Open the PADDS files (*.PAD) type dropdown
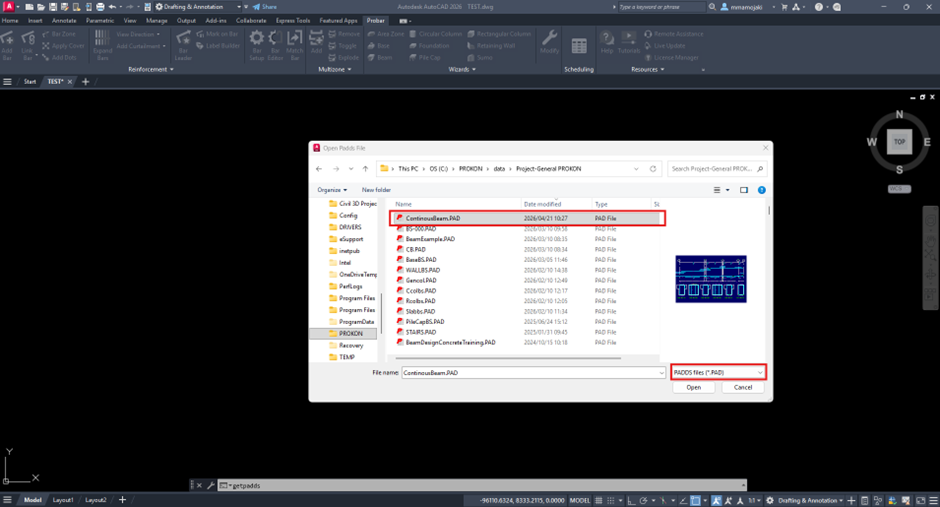This screenshot has width=940, height=507. click(718, 373)
